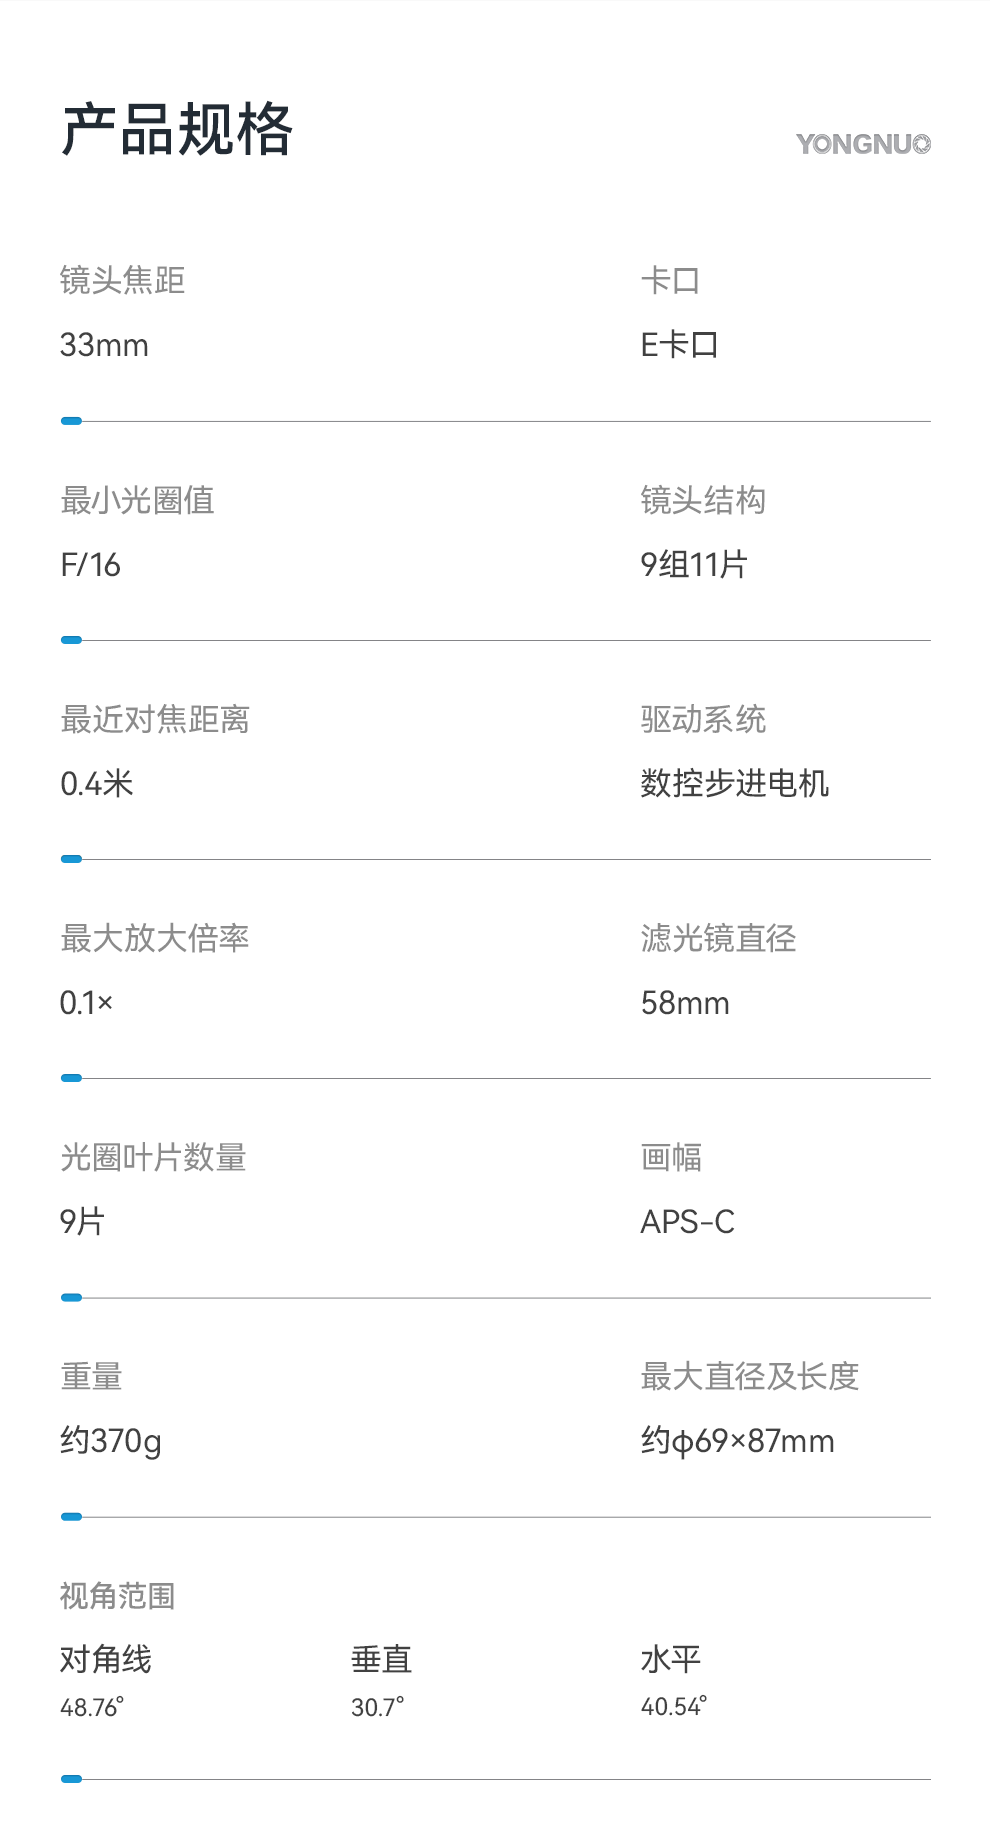Click the YONGNUO brand logo
The width and height of the screenshot is (990, 1848).
[863, 144]
